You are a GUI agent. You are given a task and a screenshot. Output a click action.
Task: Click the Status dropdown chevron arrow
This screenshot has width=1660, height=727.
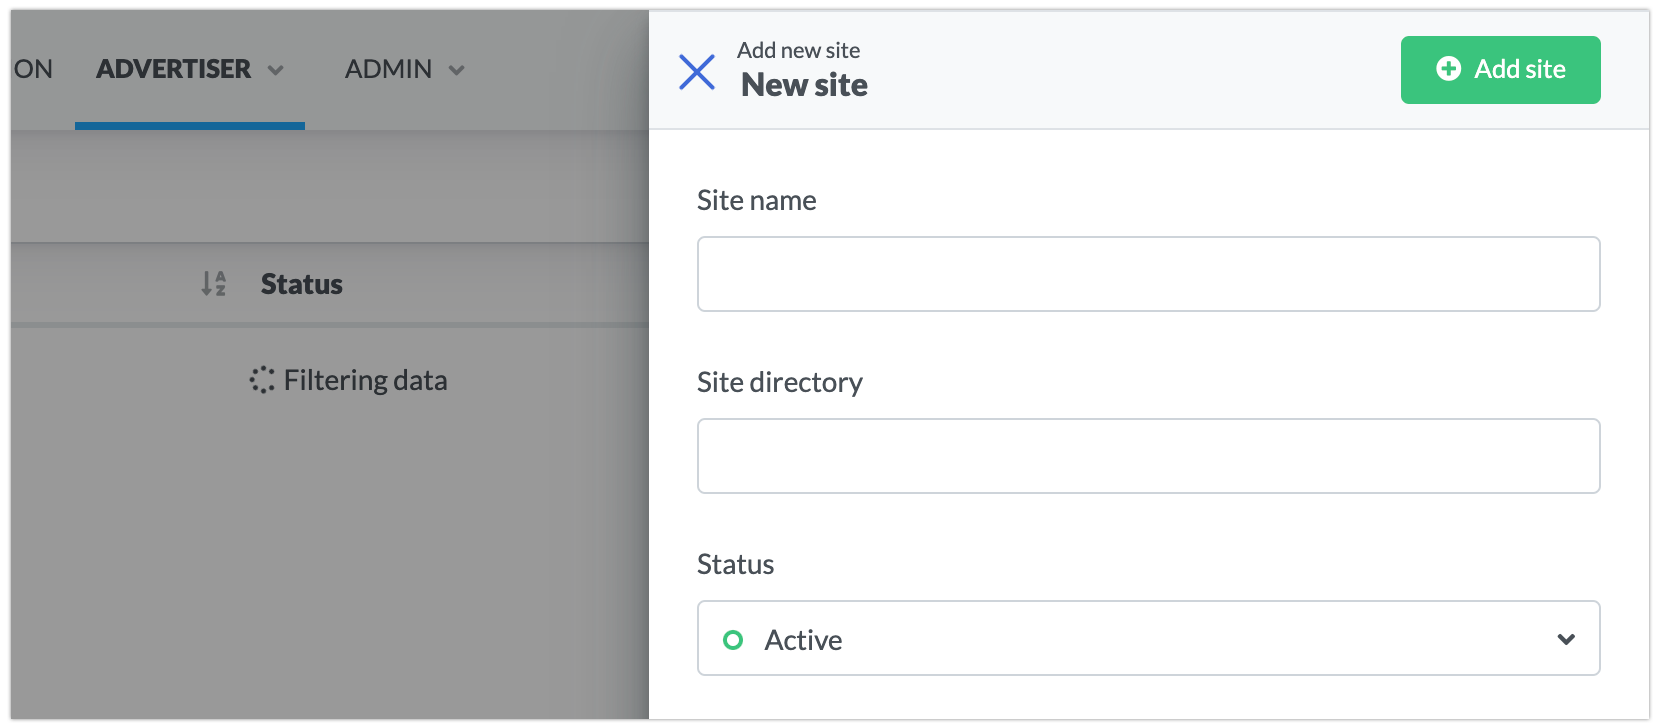1566,639
